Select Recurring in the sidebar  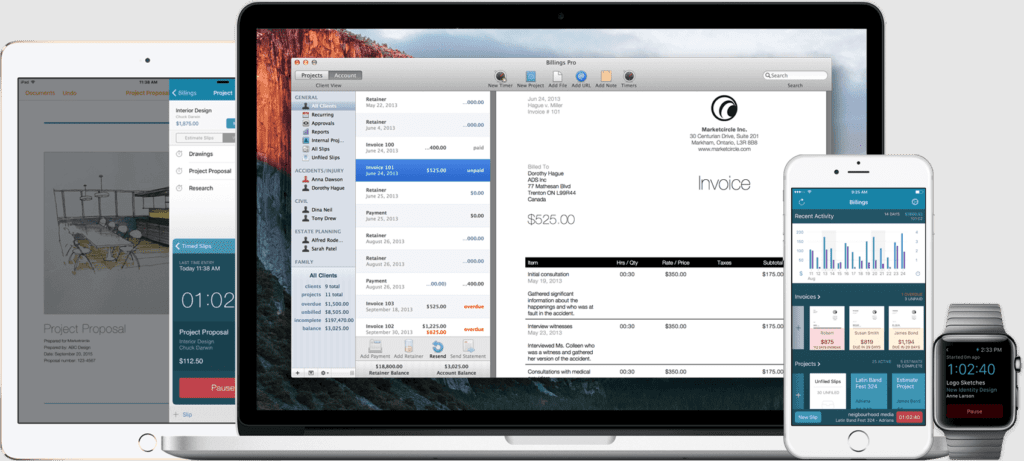tap(322, 114)
